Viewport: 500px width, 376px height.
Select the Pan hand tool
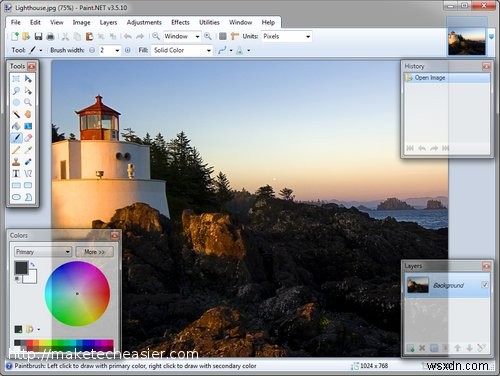(x=28, y=114)
